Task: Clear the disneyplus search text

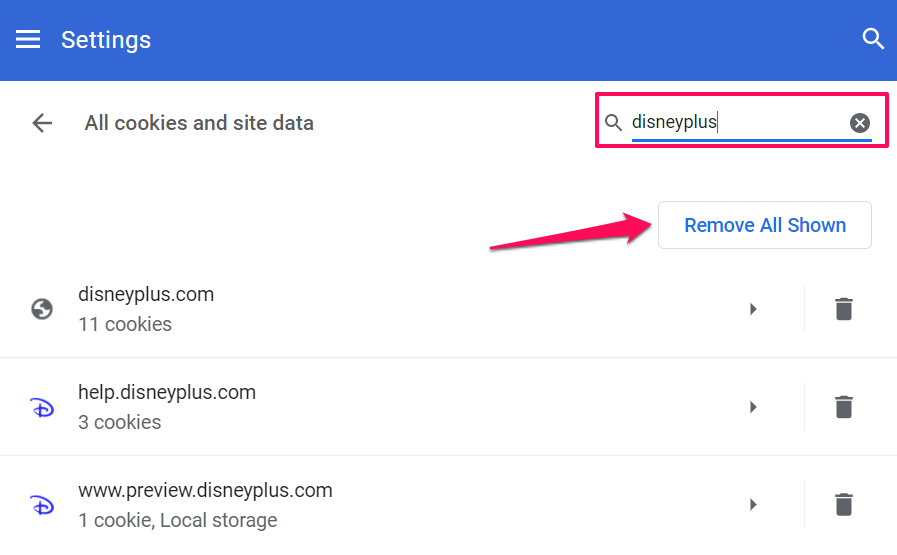Action: (860, 123)
